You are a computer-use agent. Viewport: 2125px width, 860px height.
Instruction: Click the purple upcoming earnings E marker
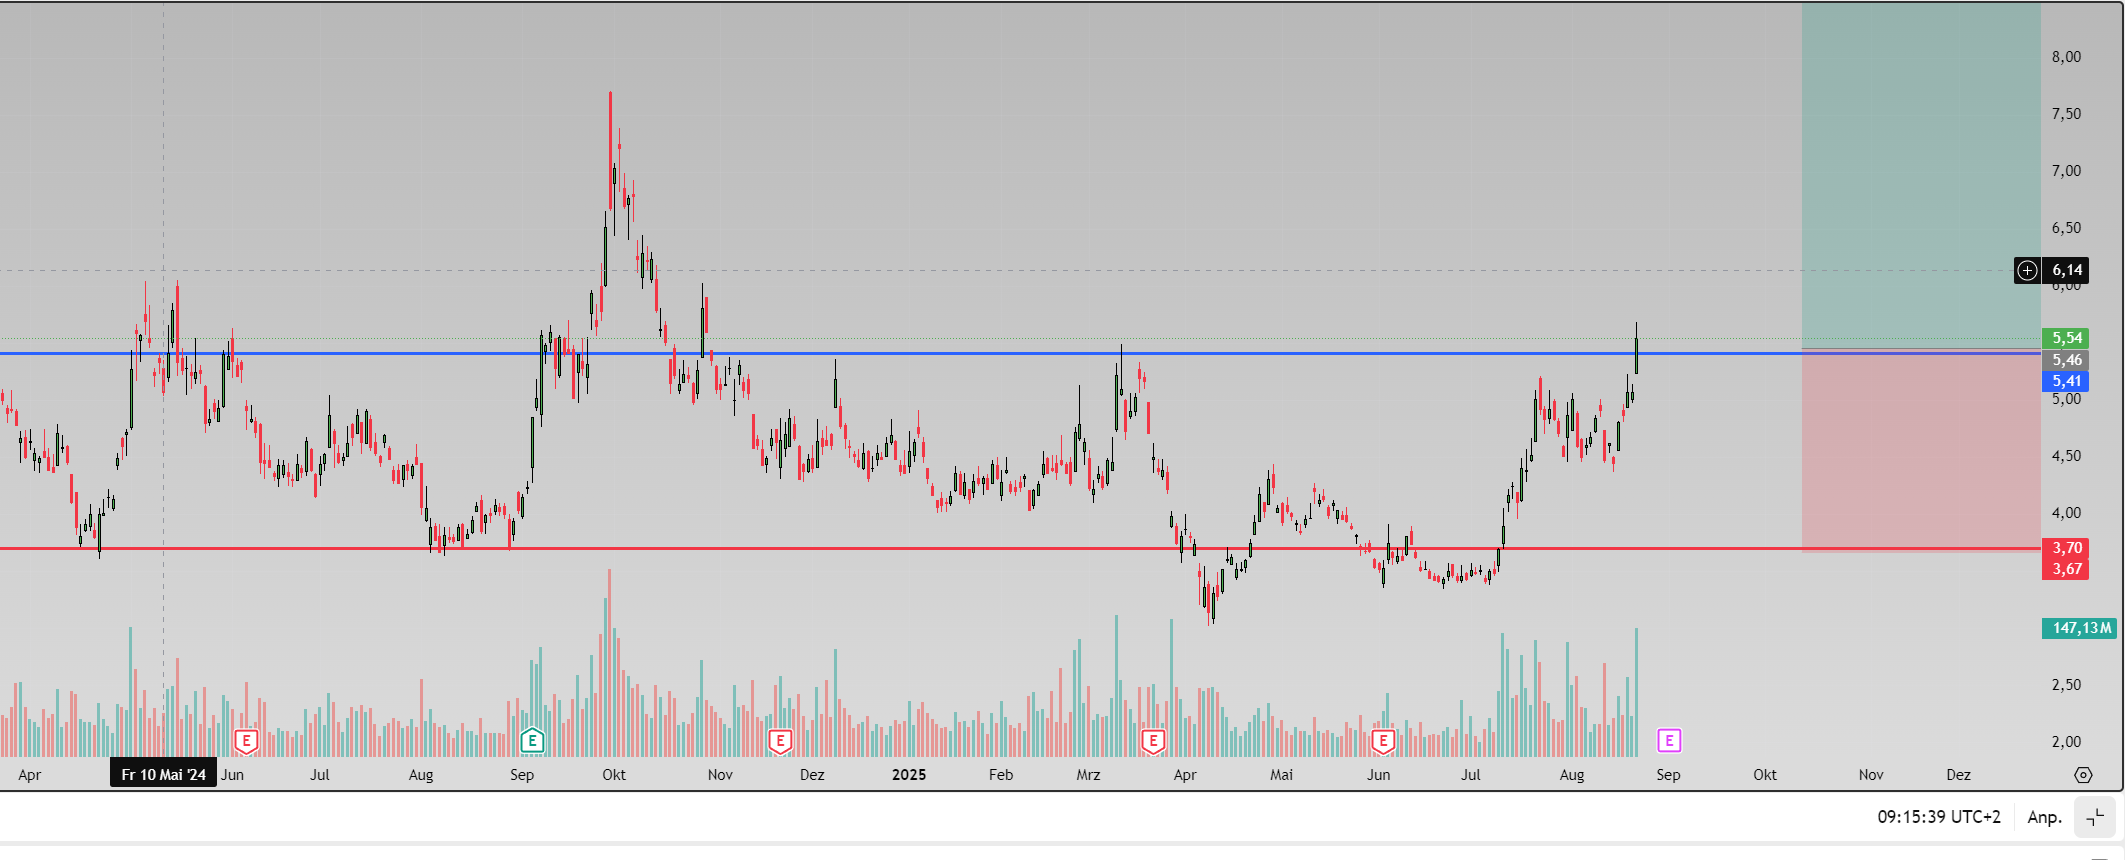click(x=1668, y=740)
